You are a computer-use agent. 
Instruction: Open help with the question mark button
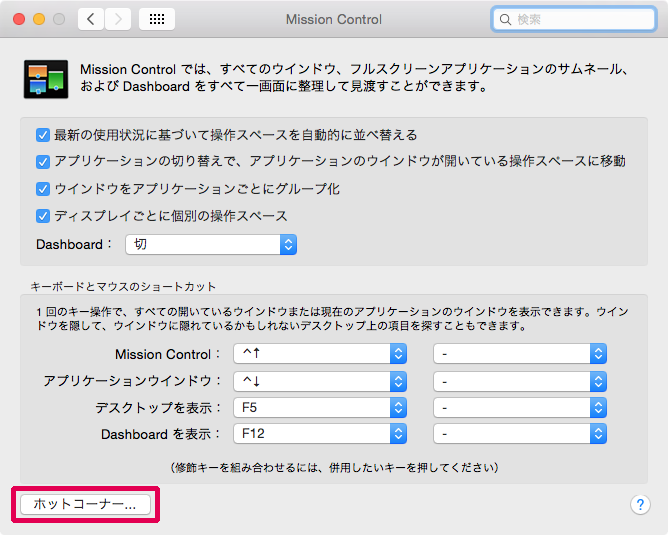(640, 505)
